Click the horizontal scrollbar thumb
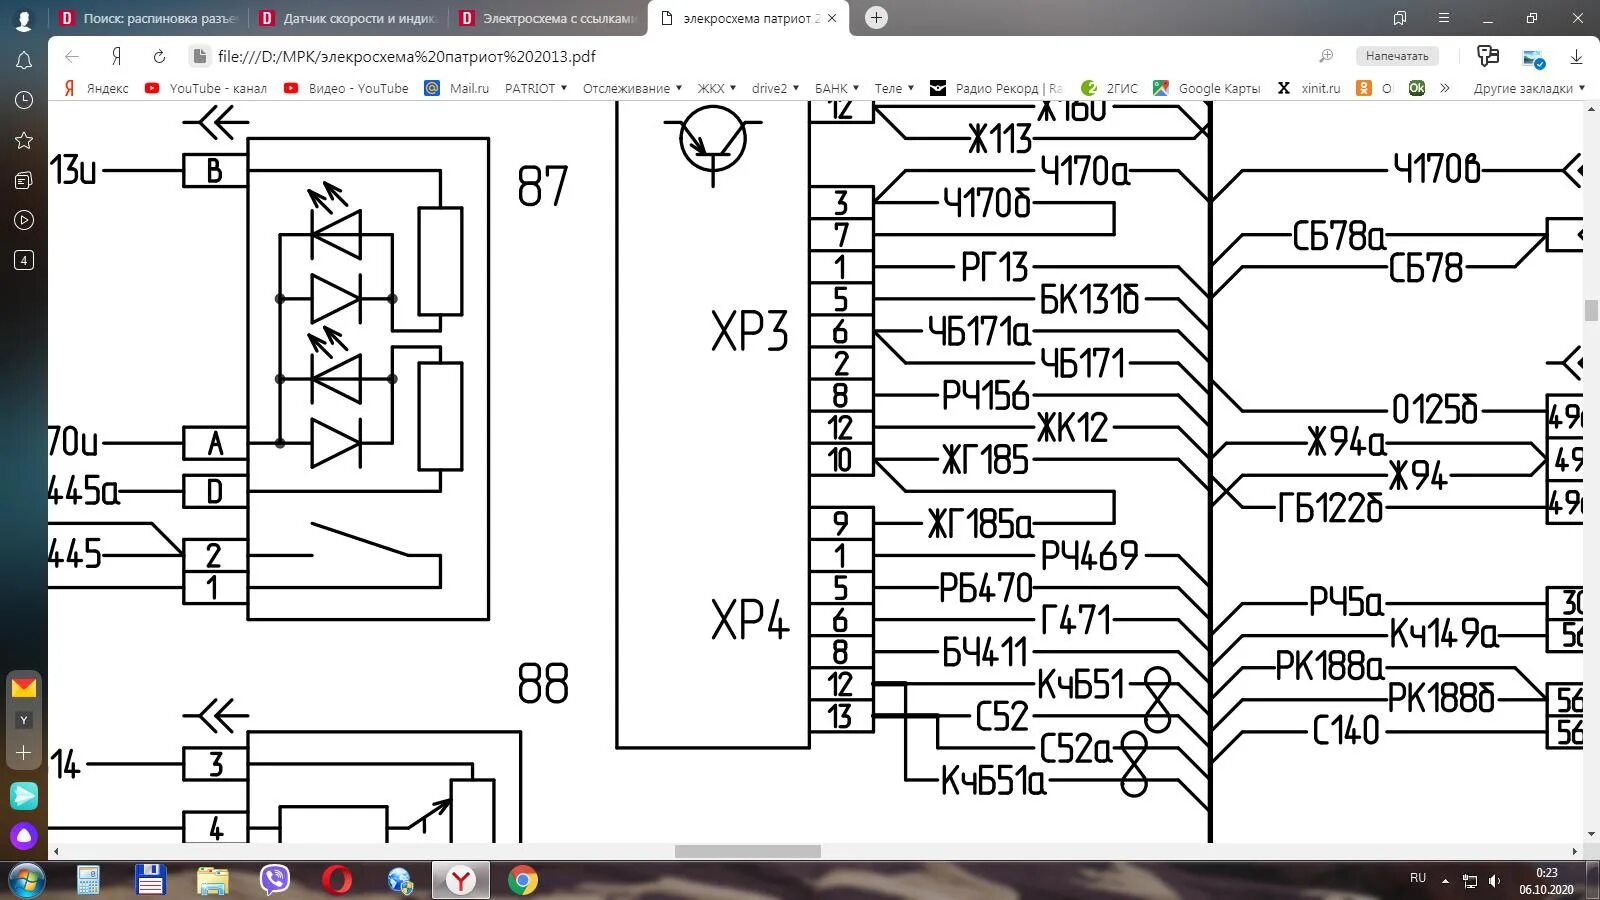 [x=748, y=851]
